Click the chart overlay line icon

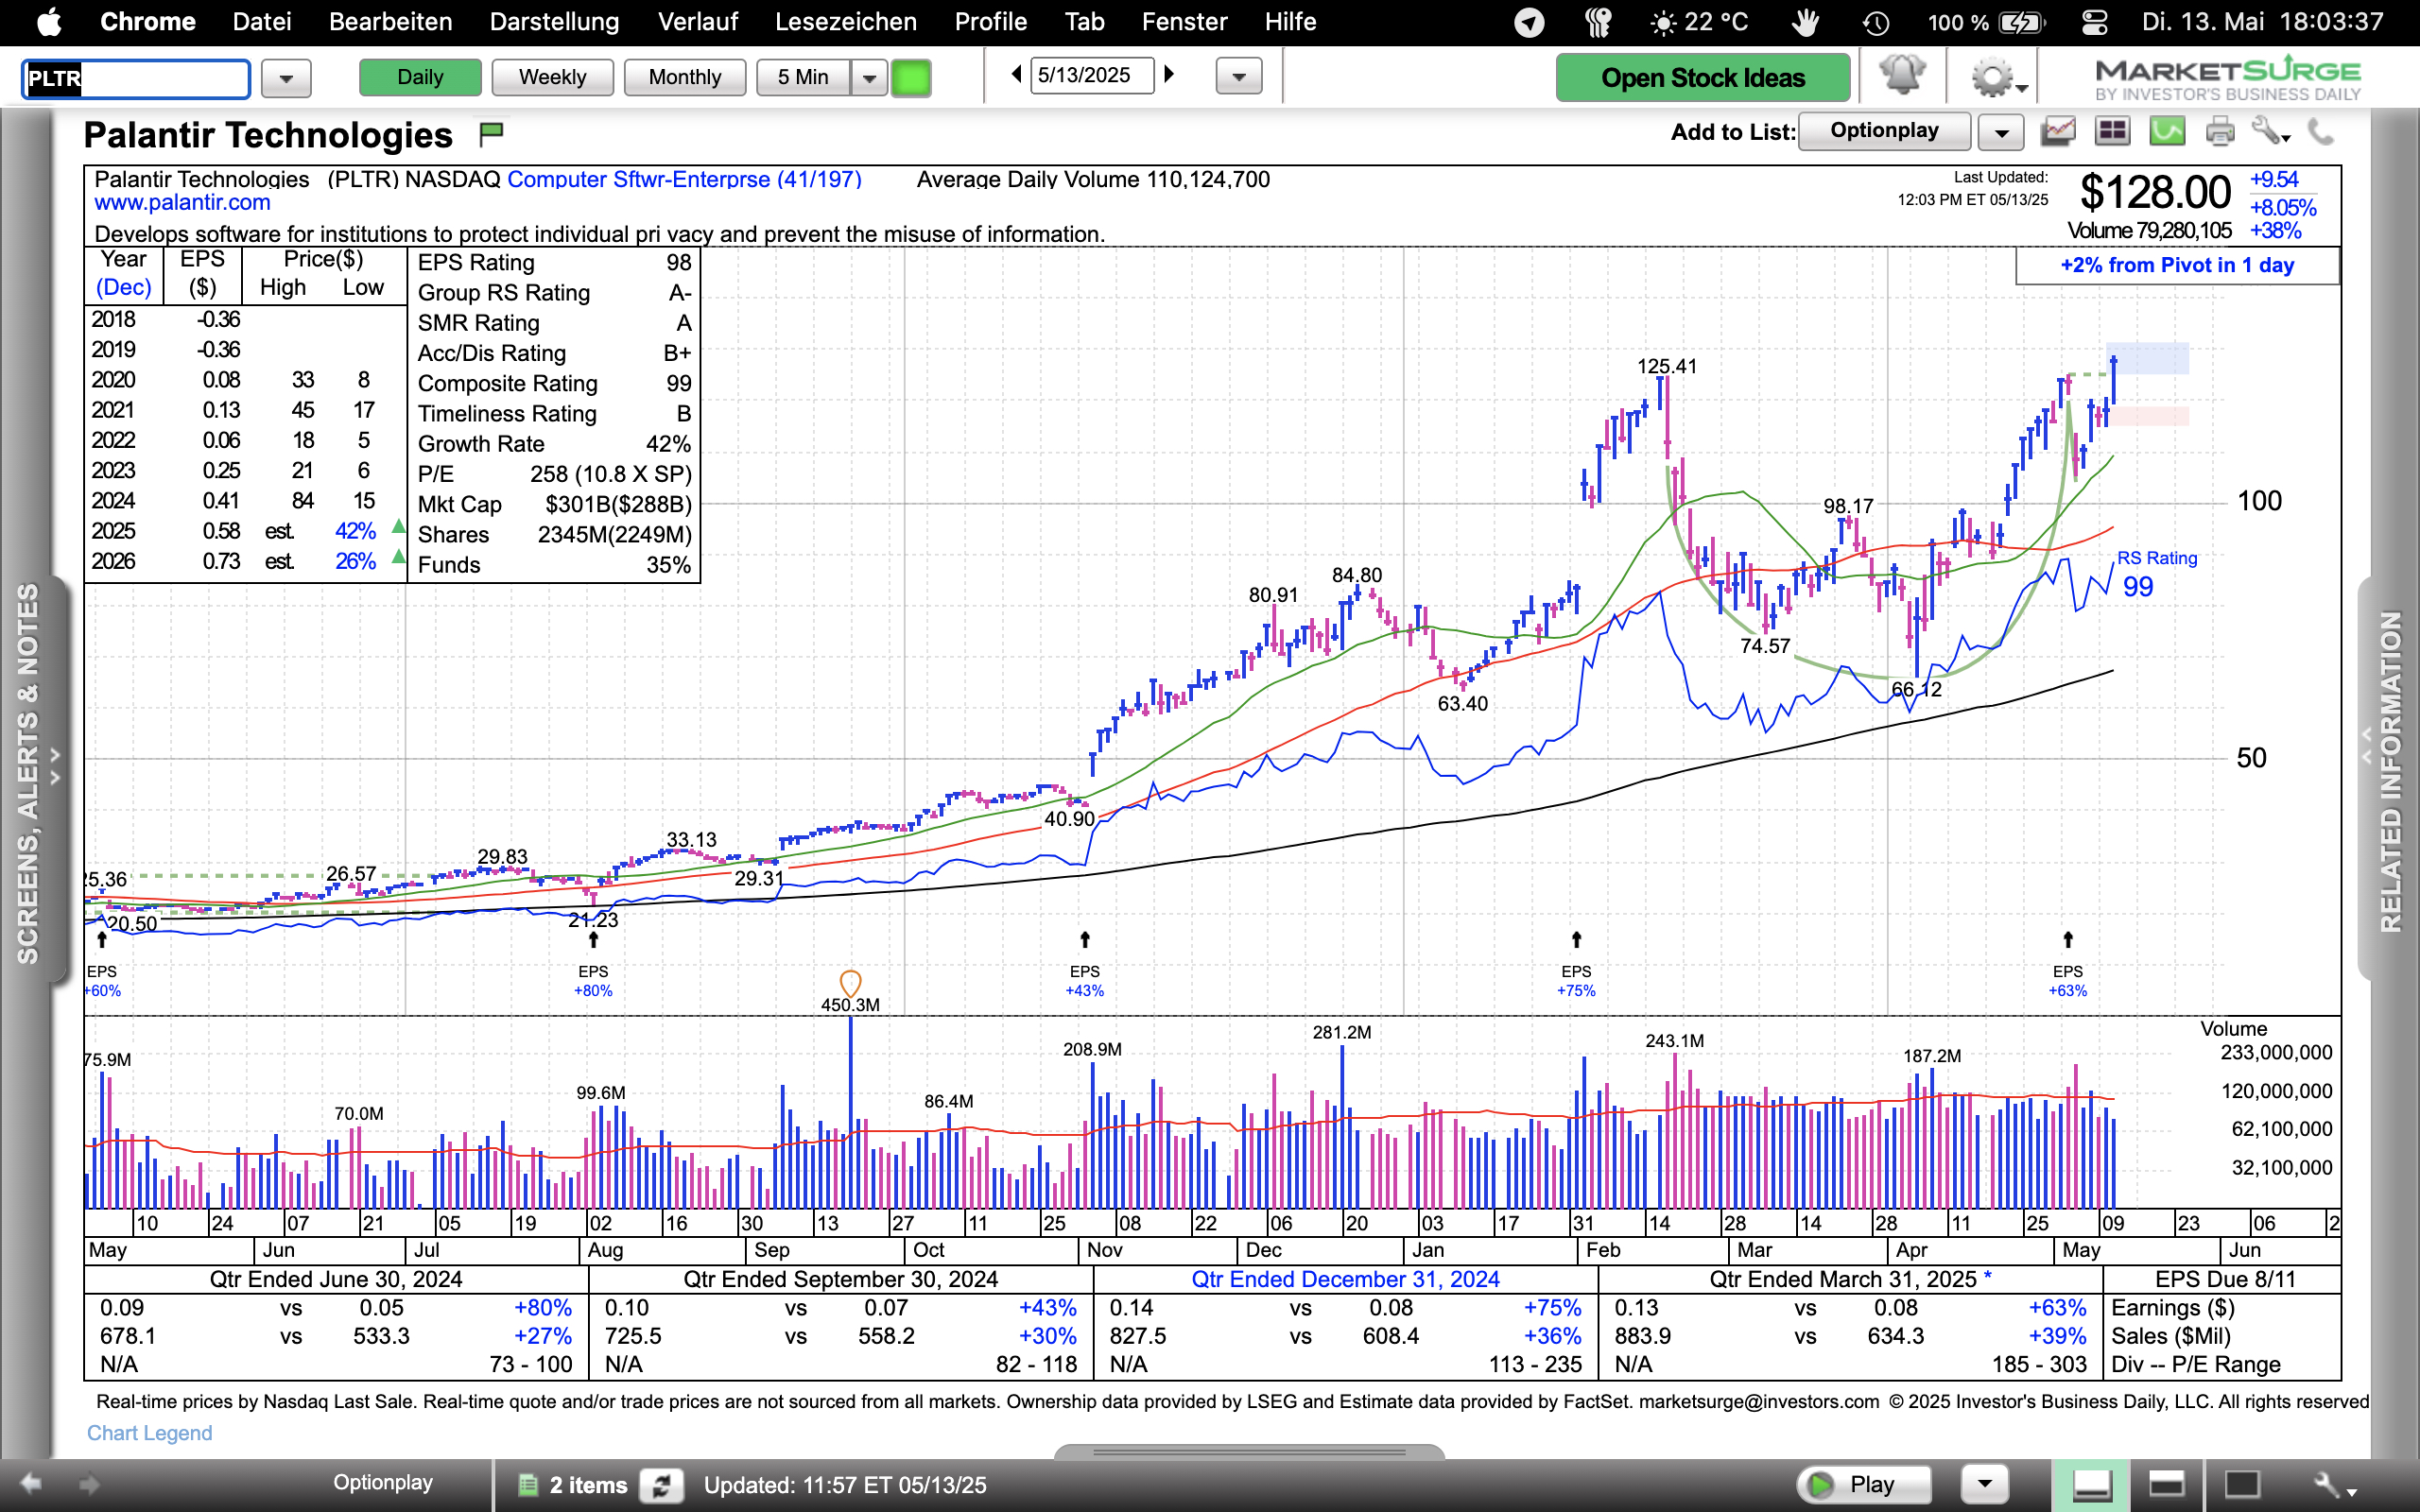(x=2058, y=131)
